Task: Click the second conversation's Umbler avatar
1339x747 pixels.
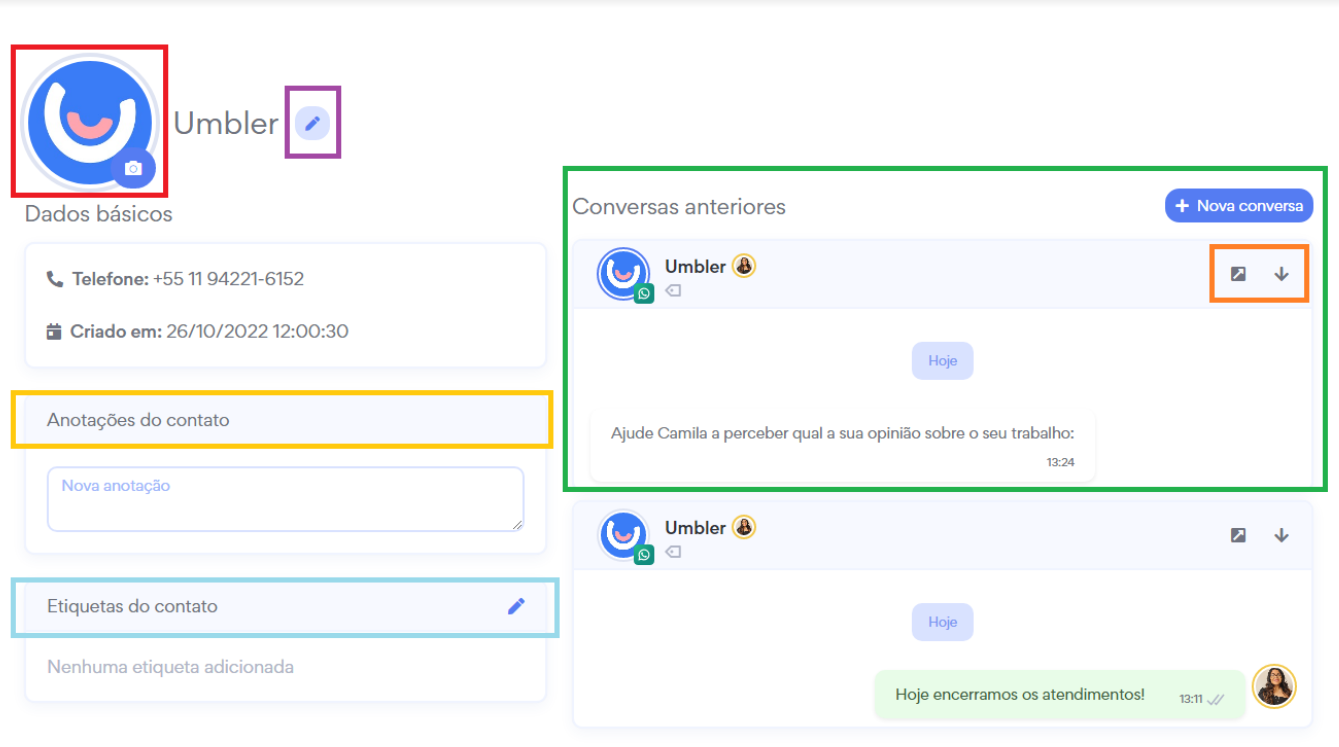Action: coord(624,534)
